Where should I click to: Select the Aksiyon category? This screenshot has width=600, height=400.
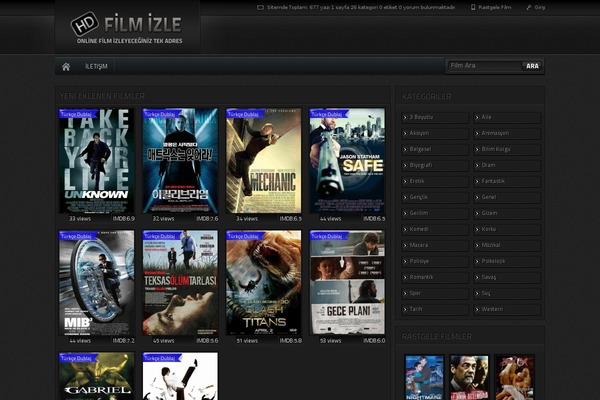click(435, 133)
